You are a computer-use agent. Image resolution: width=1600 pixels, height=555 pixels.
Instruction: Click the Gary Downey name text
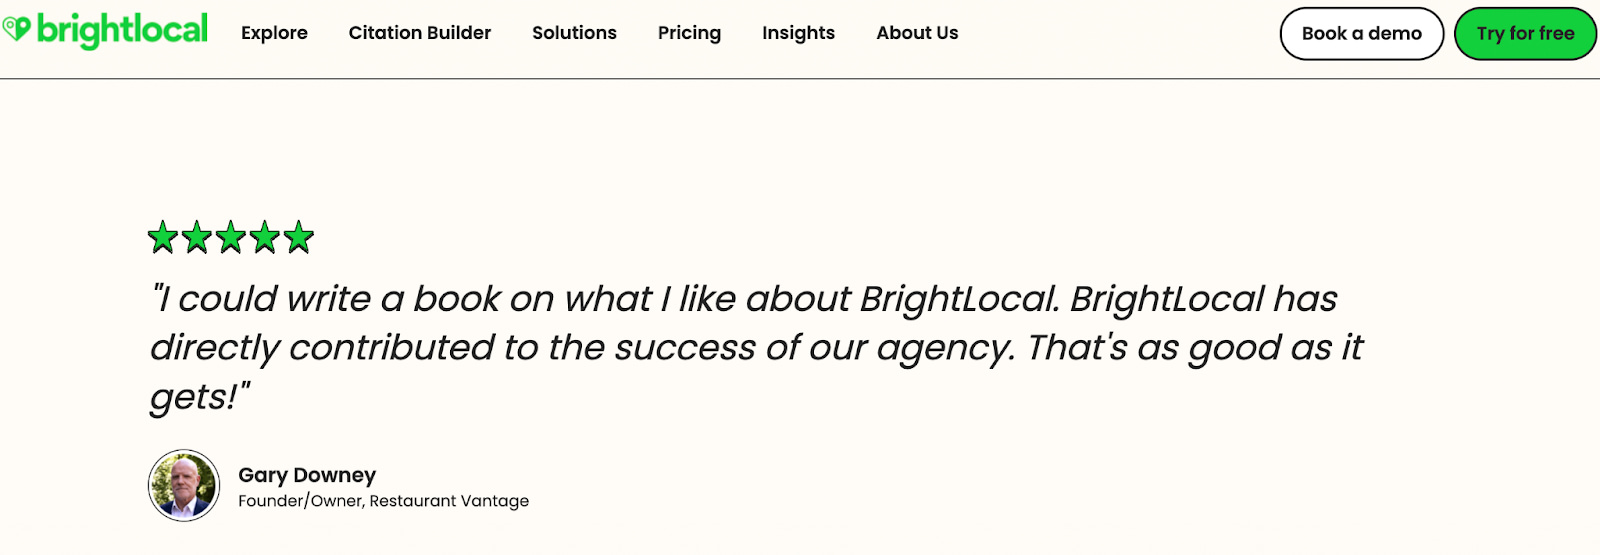pyautogui.click(x=307, y=475)
